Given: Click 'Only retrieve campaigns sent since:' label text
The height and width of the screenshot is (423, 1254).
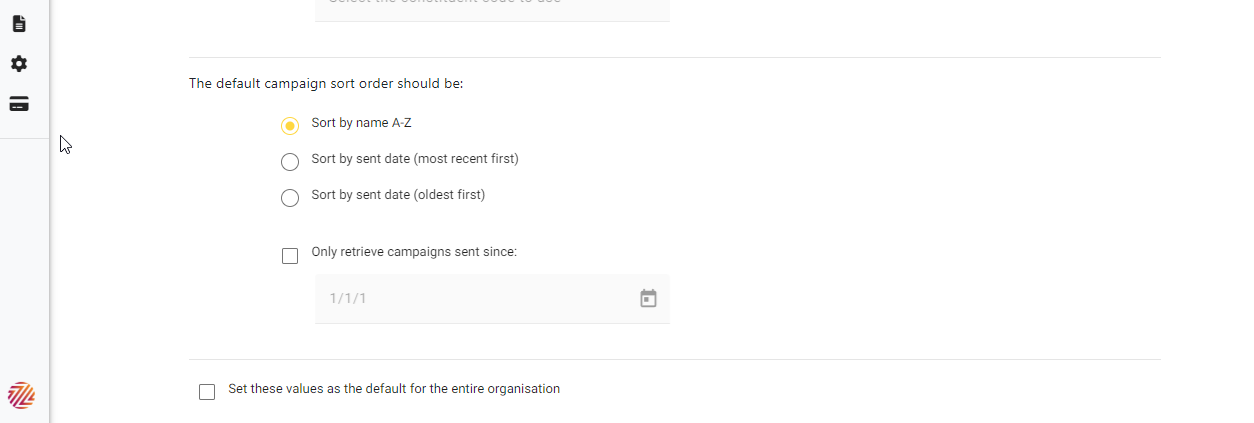Looking at the screenshot, I should pyautogui.click(x=414, y=252).
